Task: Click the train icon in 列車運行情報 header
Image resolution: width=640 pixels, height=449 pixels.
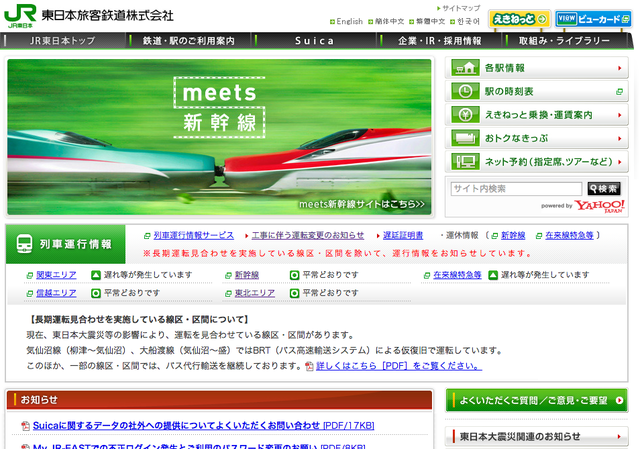Action: pyautogui.click(x=24, y=244)
